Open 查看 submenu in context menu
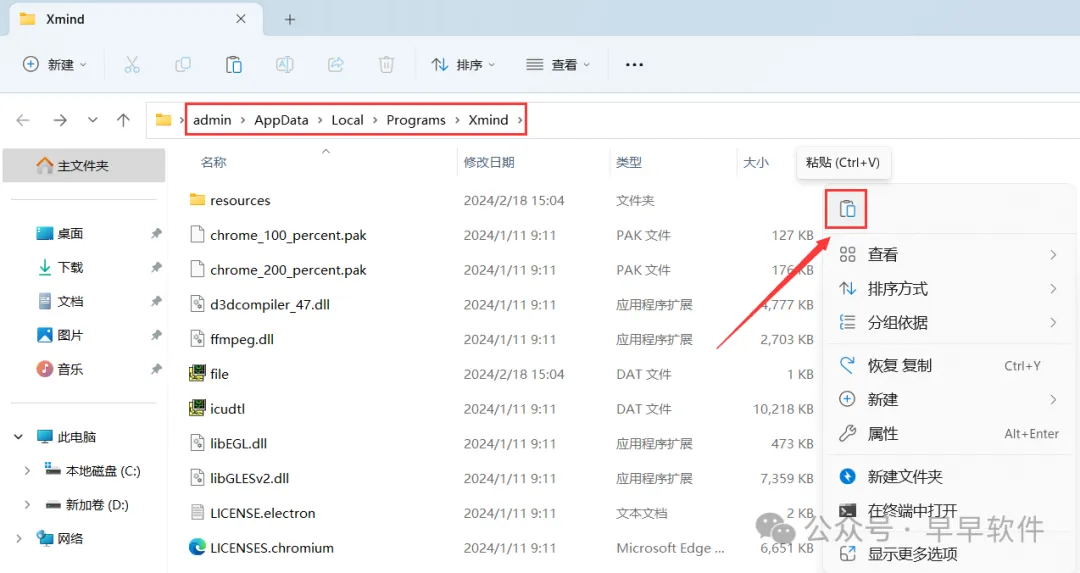 949,255
